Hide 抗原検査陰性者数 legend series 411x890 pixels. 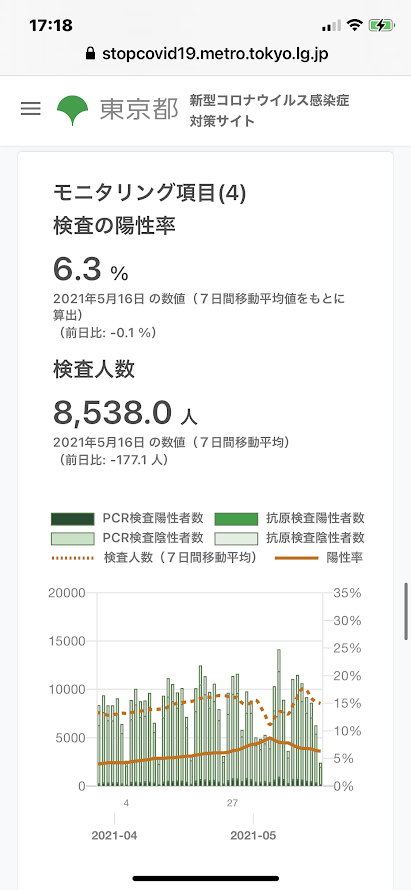point(290,538)
